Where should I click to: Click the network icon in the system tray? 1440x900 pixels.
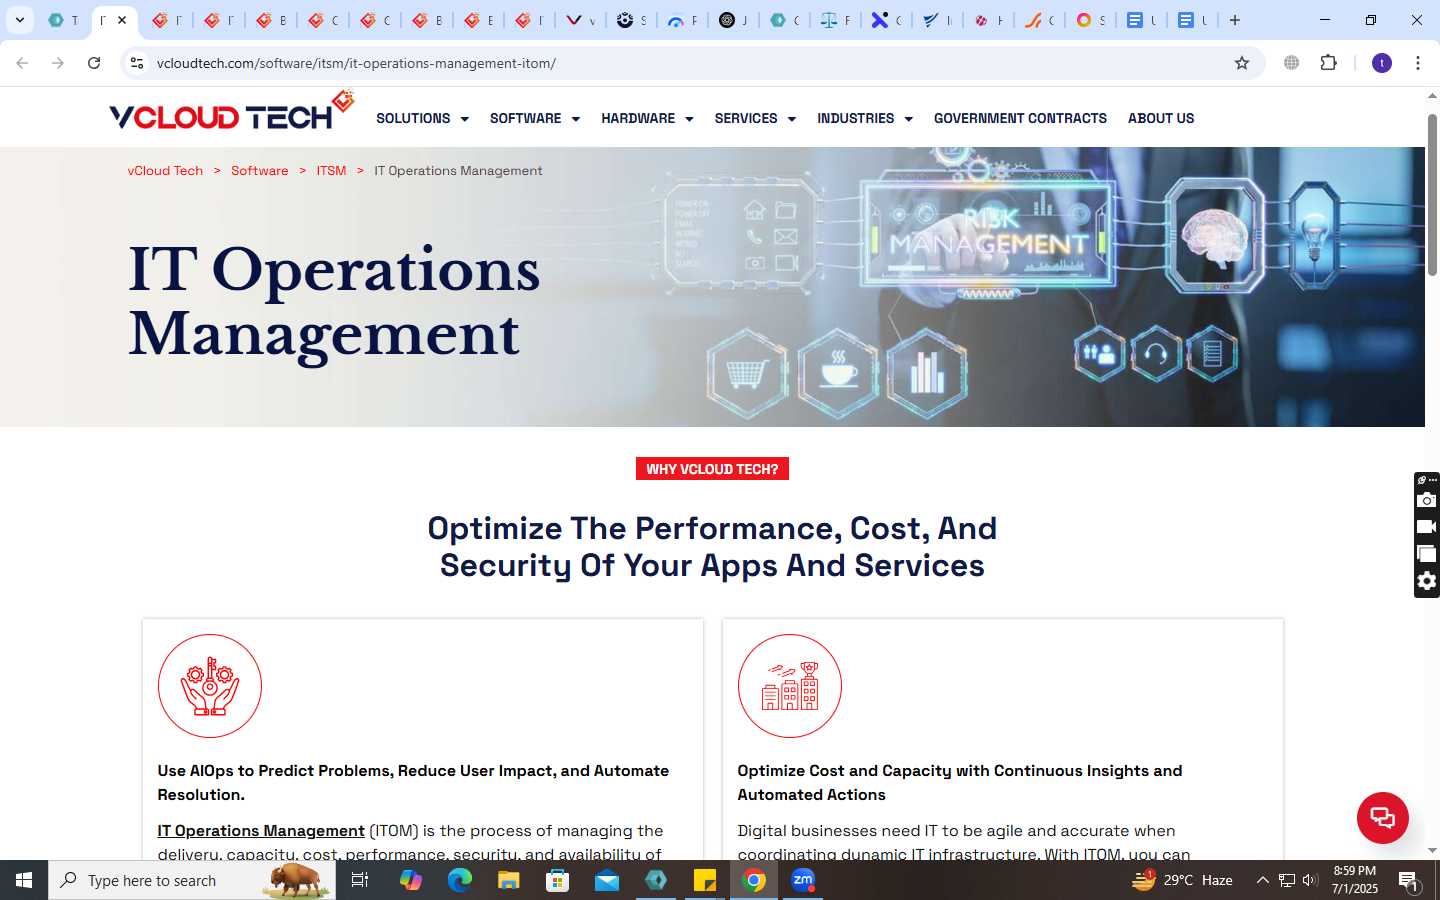[x=1287, y=880]
